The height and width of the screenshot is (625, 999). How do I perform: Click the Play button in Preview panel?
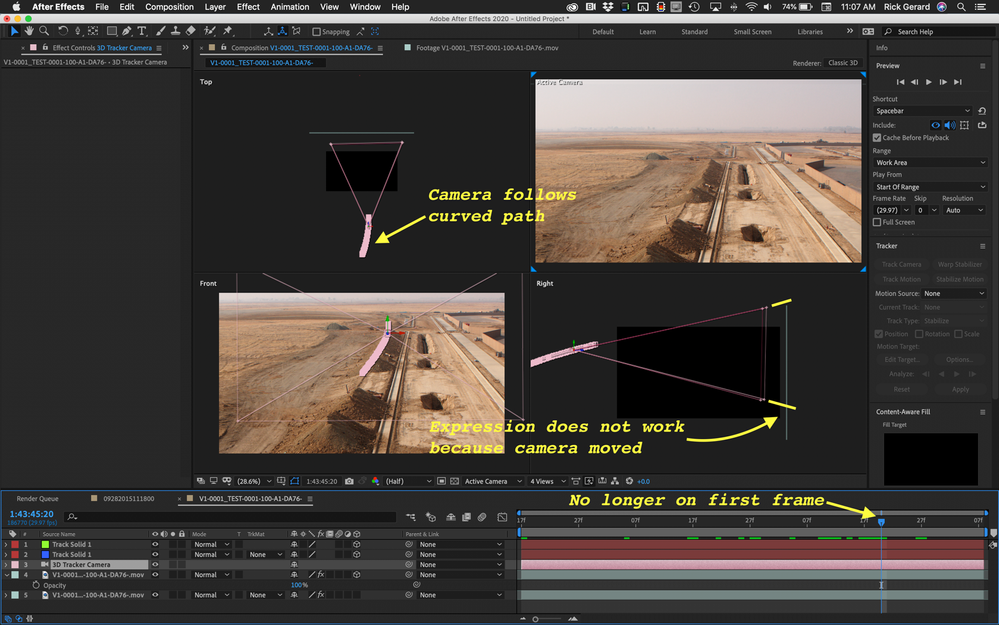929,82
